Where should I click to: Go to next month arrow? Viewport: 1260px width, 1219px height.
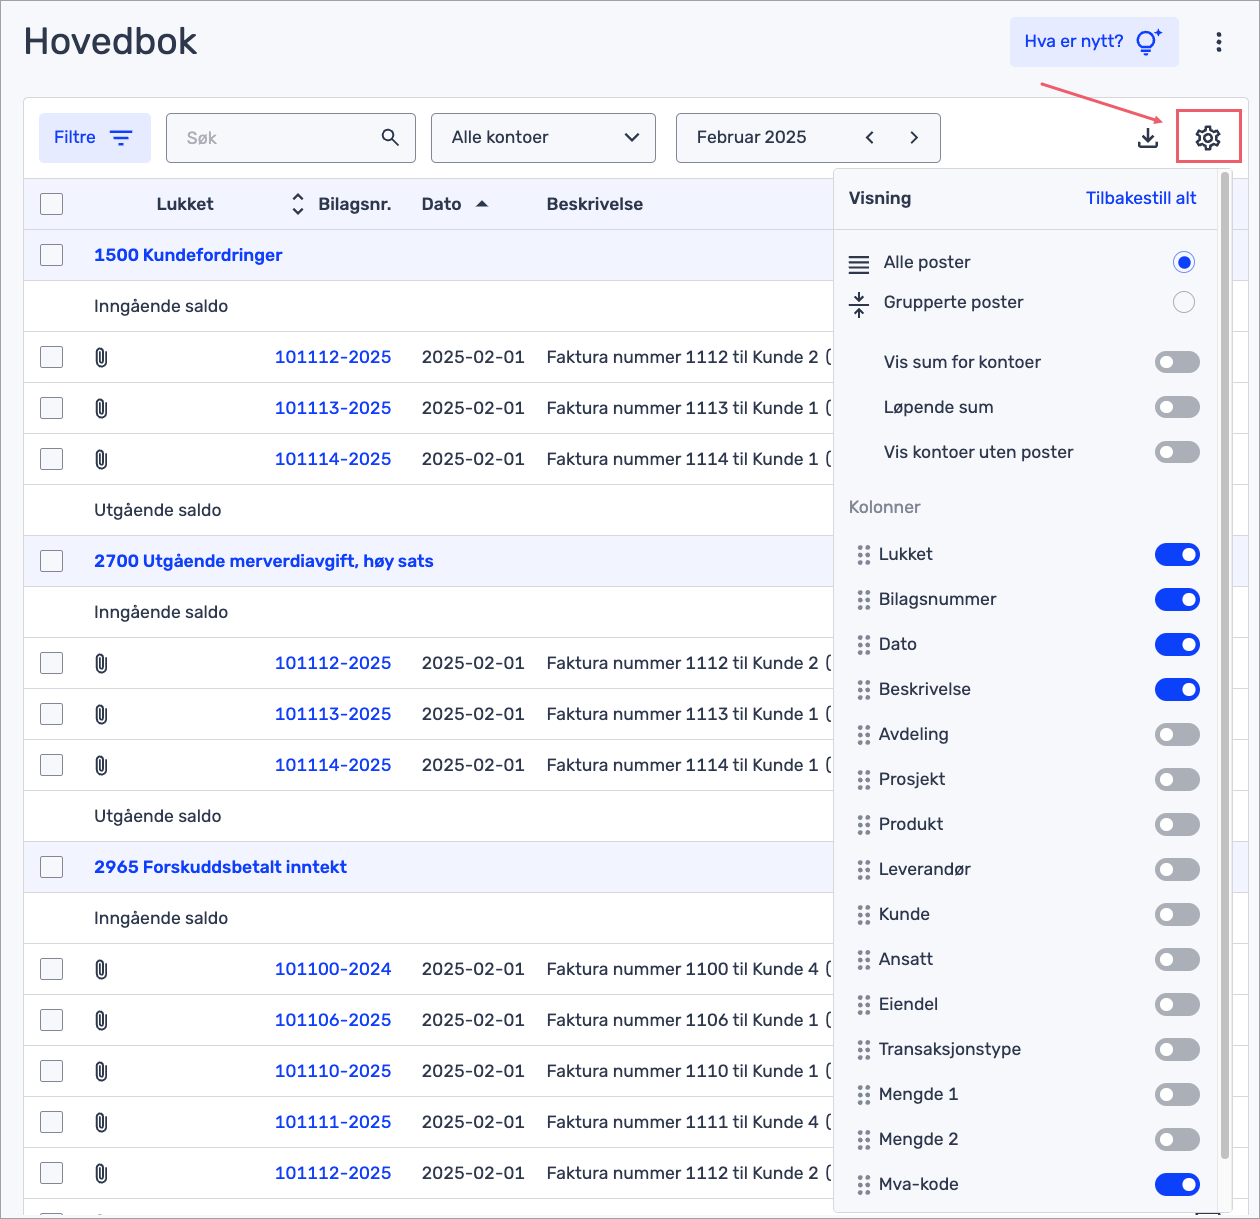(914, 138)
